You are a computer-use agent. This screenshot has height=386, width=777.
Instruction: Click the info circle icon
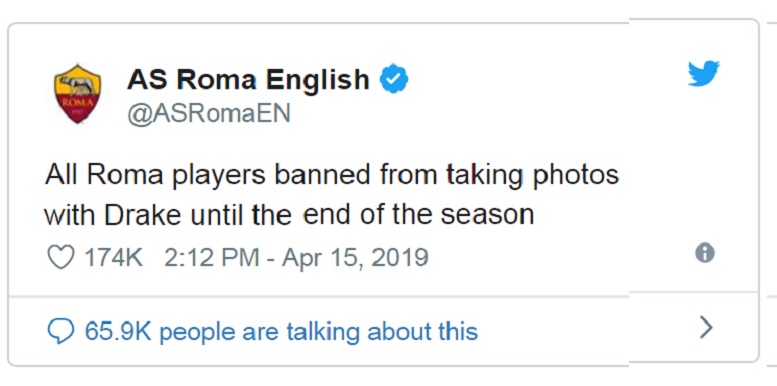[705, 254]
